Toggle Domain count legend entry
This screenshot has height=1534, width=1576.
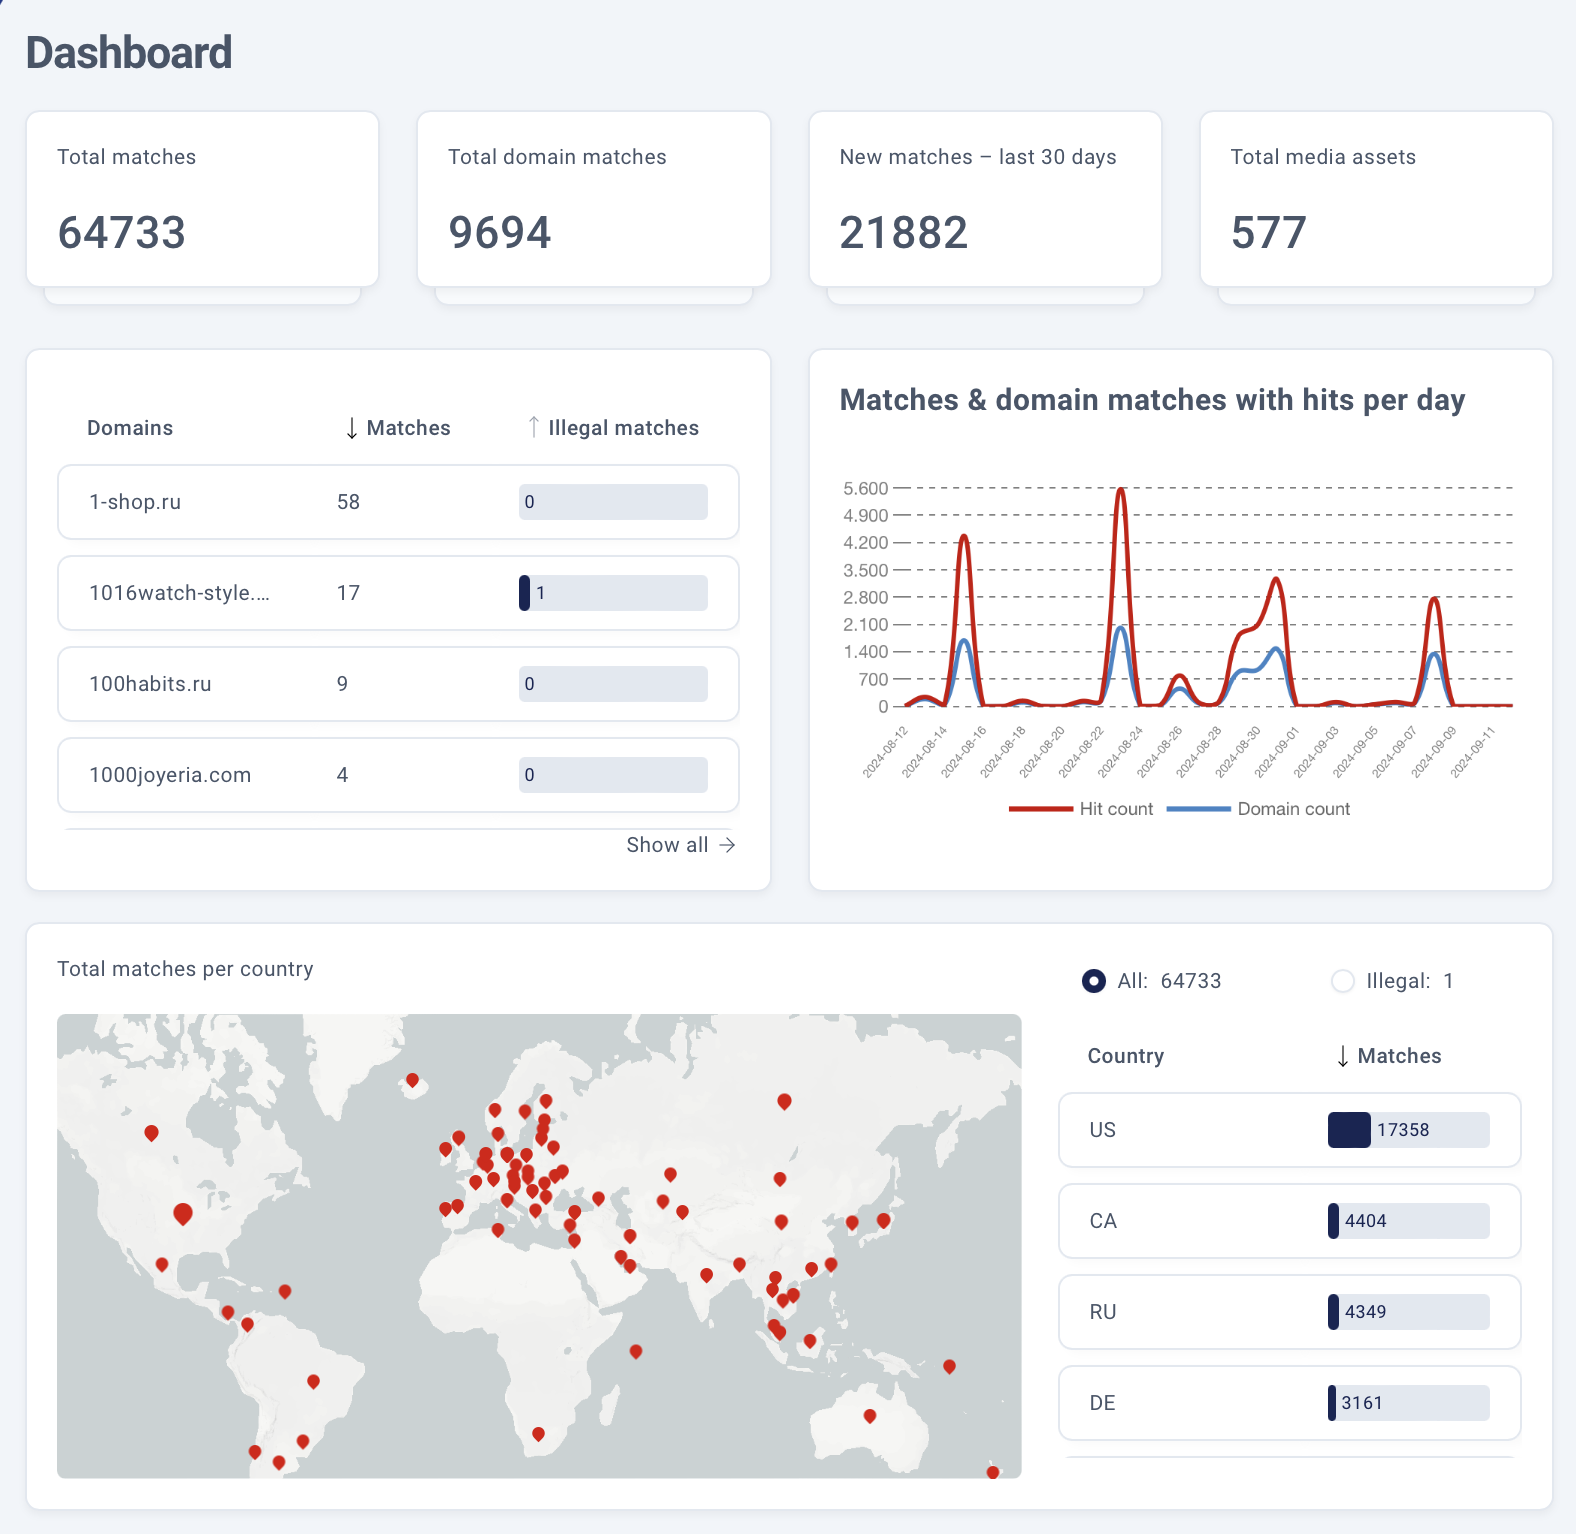pyautogui.click(x=1258, y=809)
